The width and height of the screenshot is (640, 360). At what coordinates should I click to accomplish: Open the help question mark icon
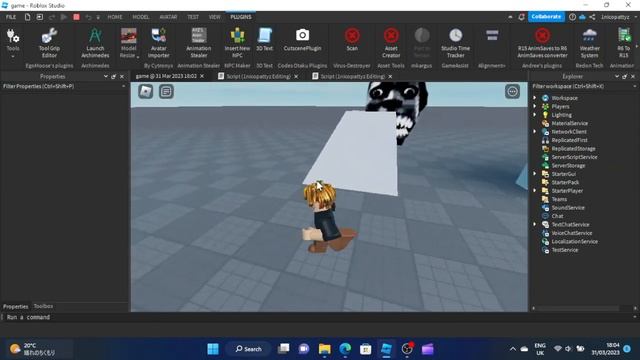[572, 17]
